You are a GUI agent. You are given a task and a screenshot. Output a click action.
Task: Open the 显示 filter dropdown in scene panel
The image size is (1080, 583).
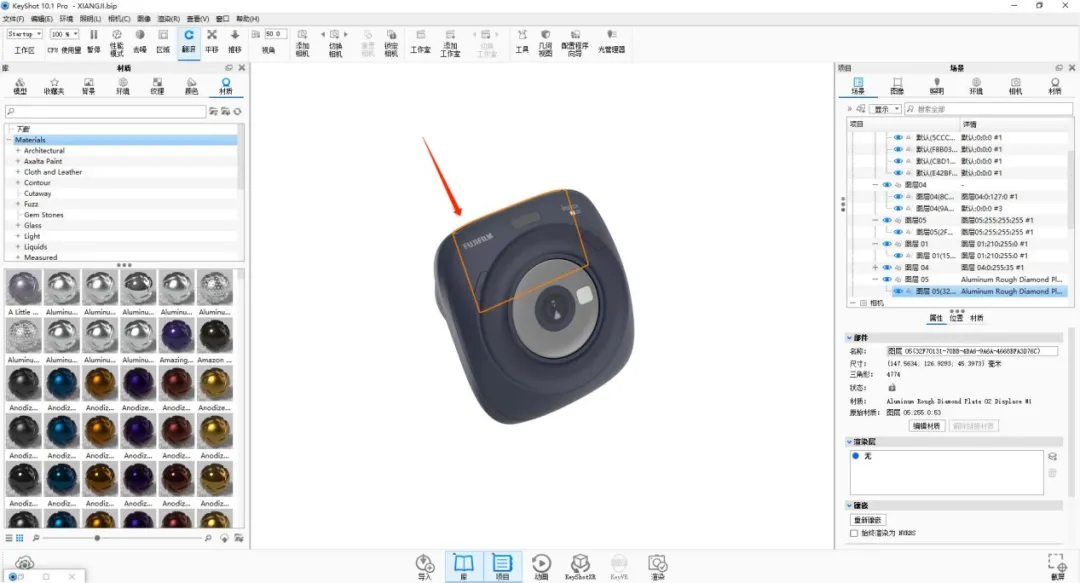point(886,109)
